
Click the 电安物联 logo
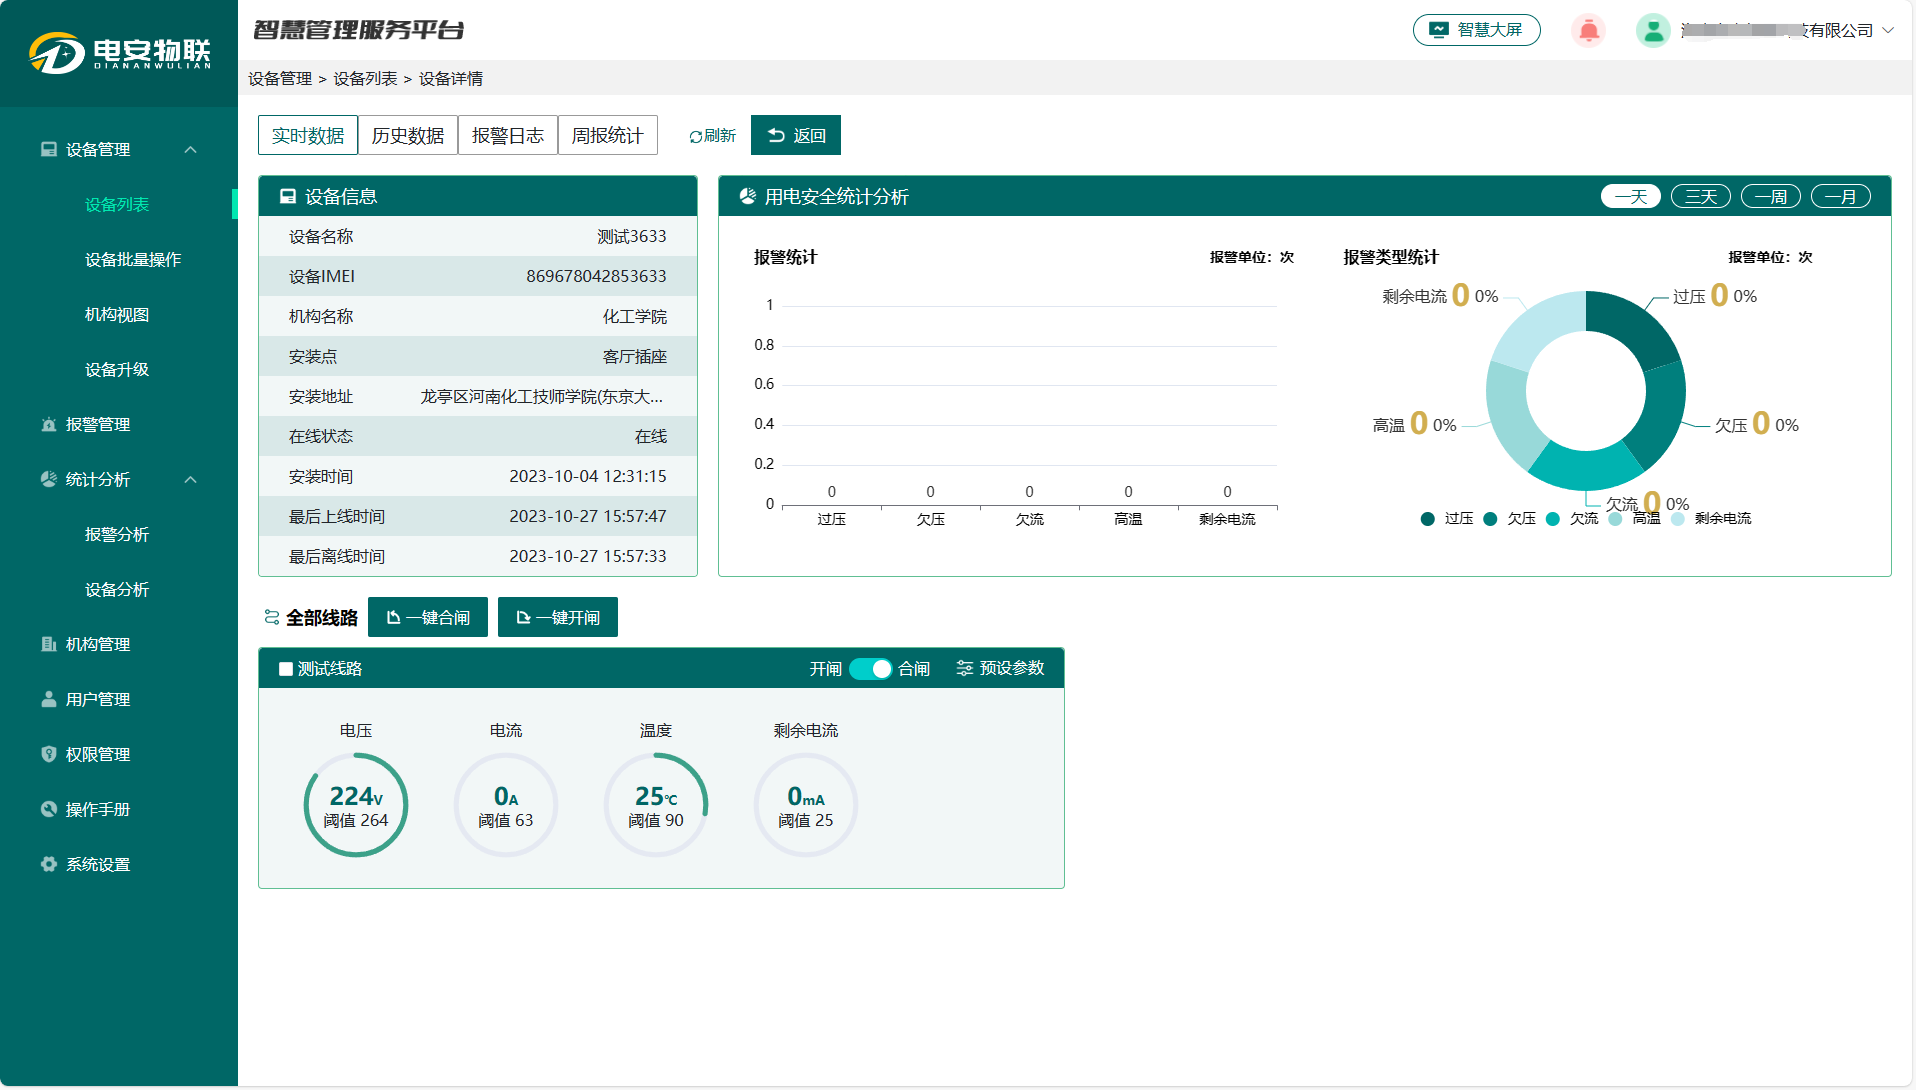click(119, 52)
